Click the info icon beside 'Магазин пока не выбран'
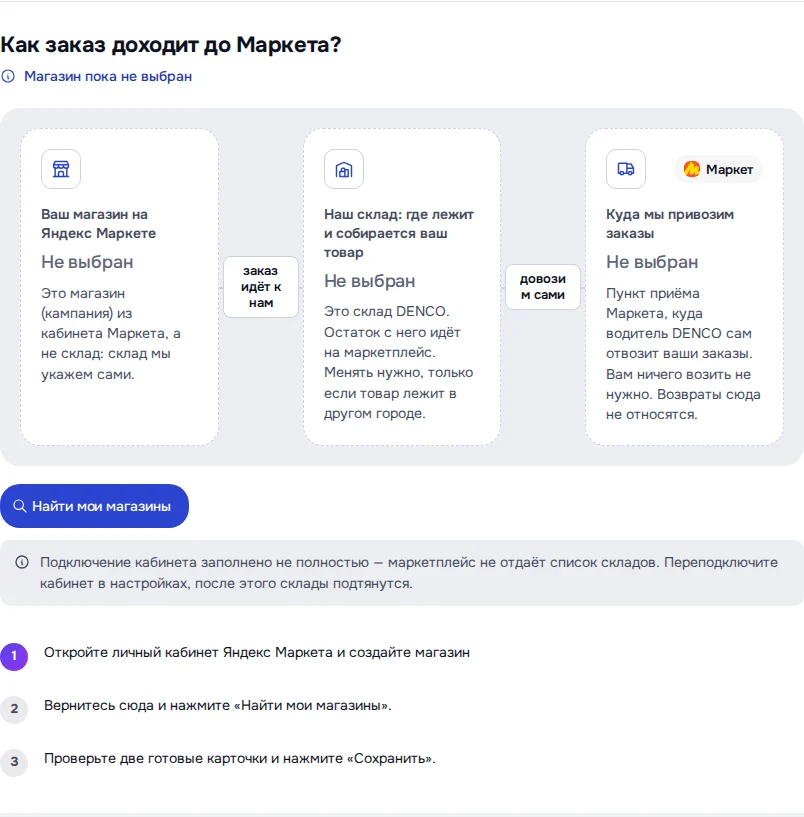Viewport: 804px width, 817px height. (x=8, y=76)
